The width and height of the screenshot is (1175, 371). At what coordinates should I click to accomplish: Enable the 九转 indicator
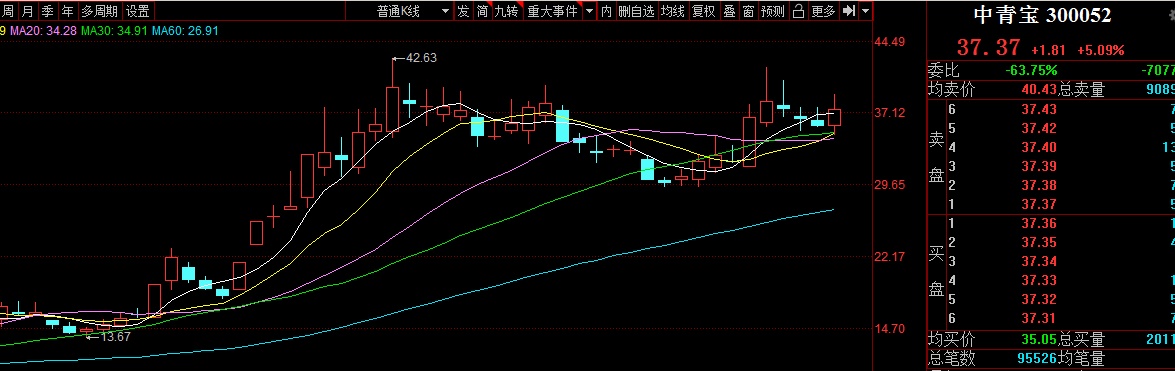(507, 10)
